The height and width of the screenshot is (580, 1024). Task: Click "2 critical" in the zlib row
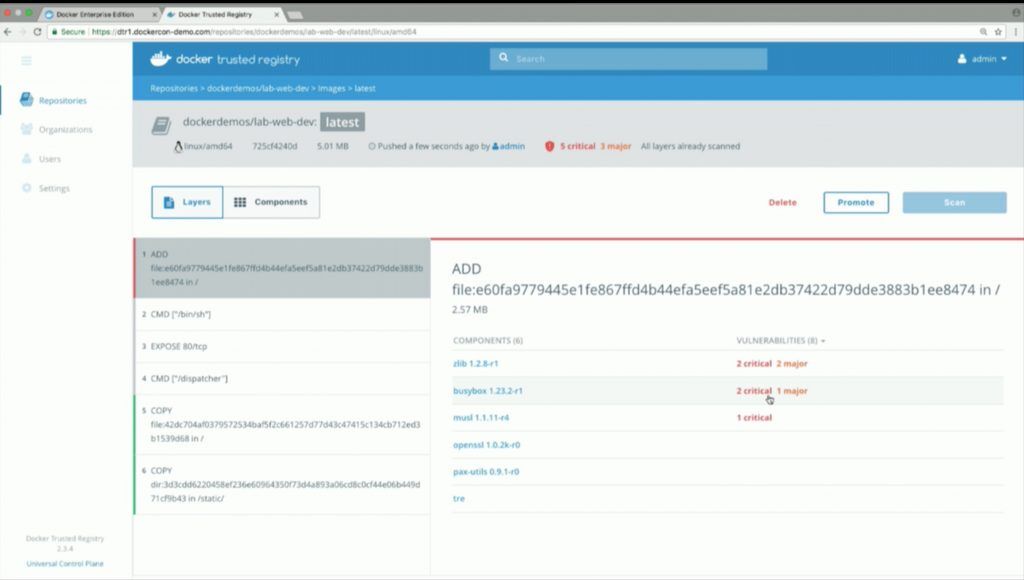tap(754, 363)
